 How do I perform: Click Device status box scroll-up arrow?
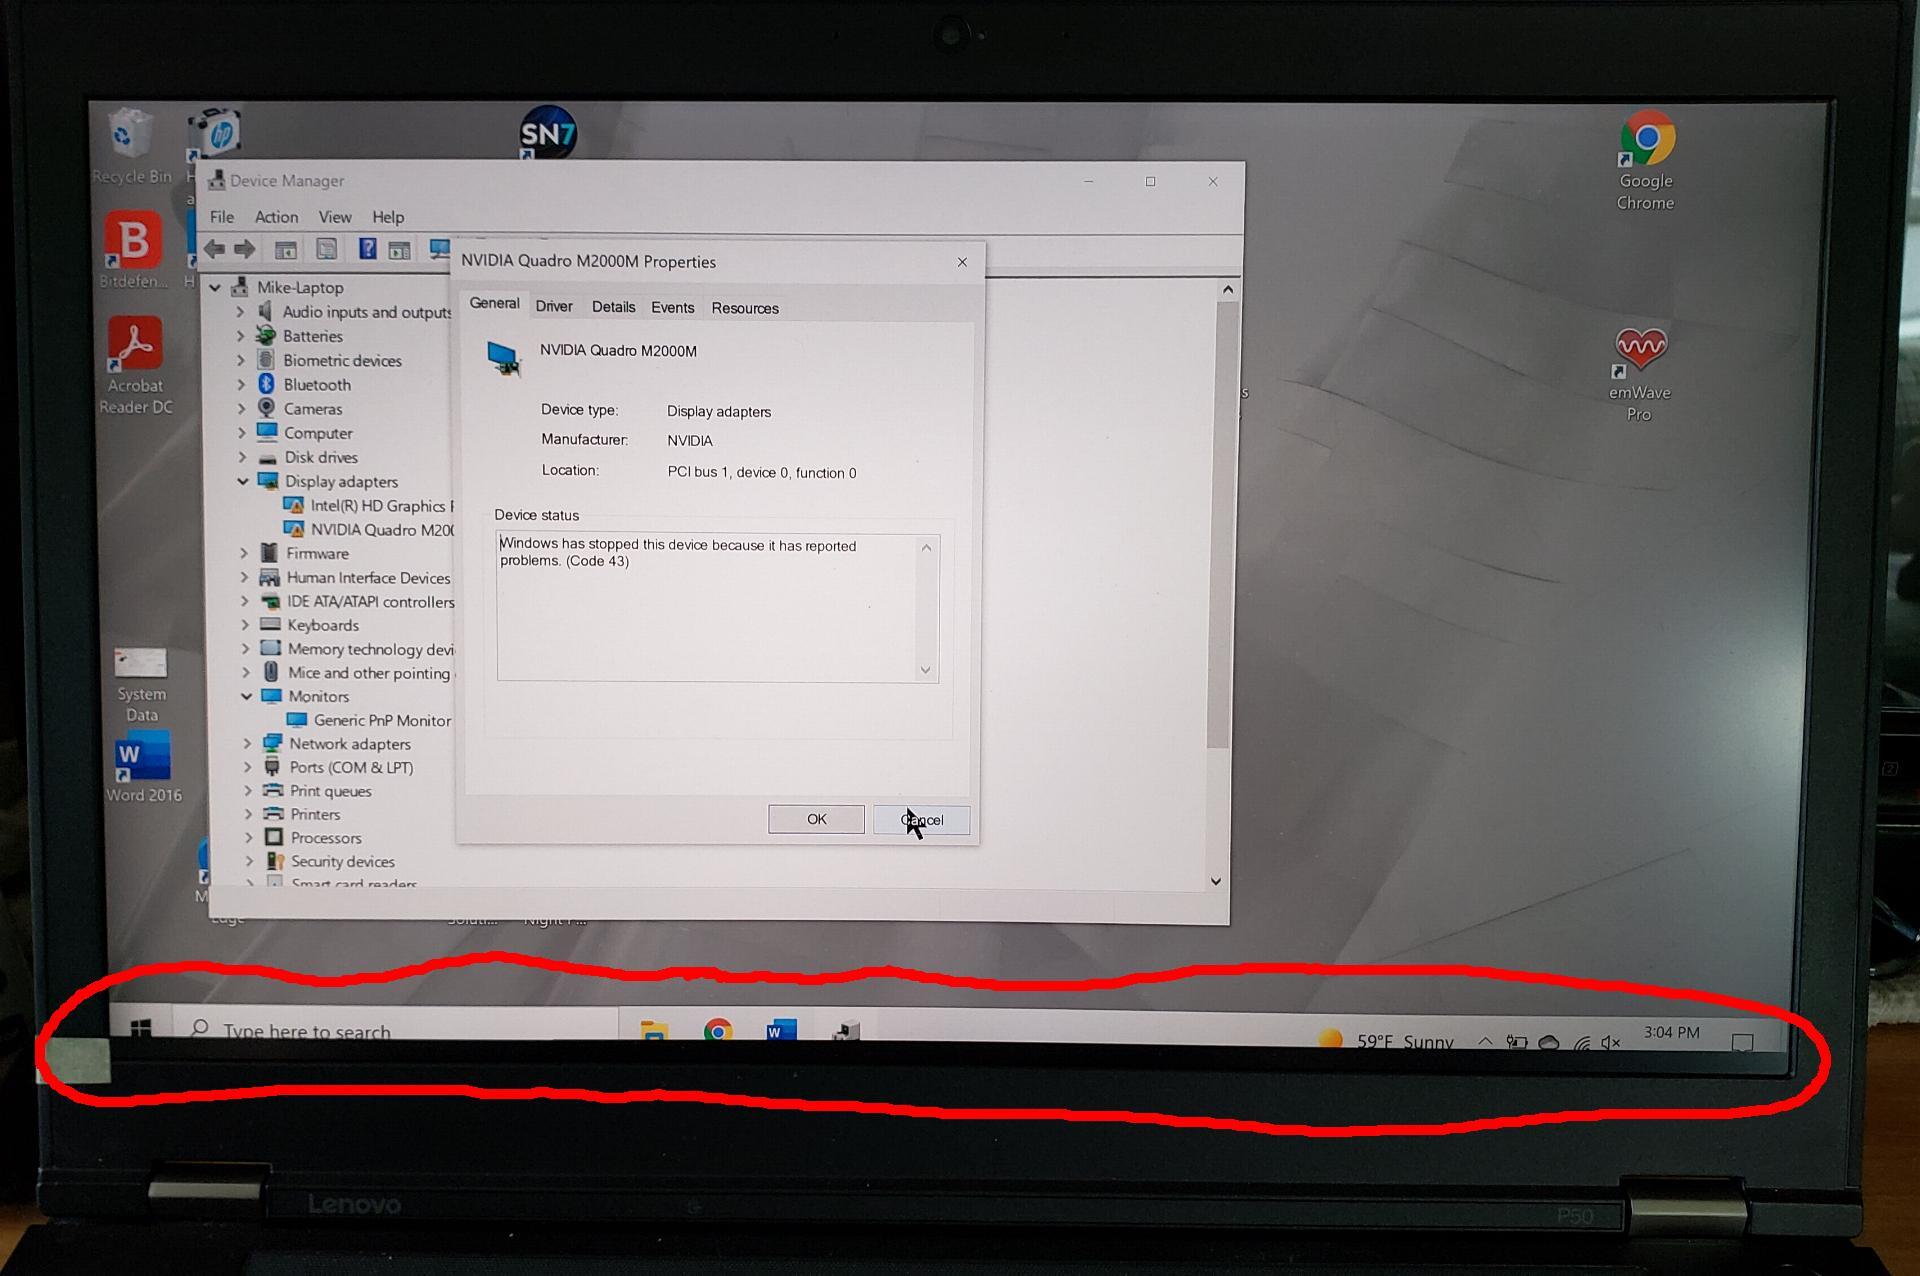[926, 547]
